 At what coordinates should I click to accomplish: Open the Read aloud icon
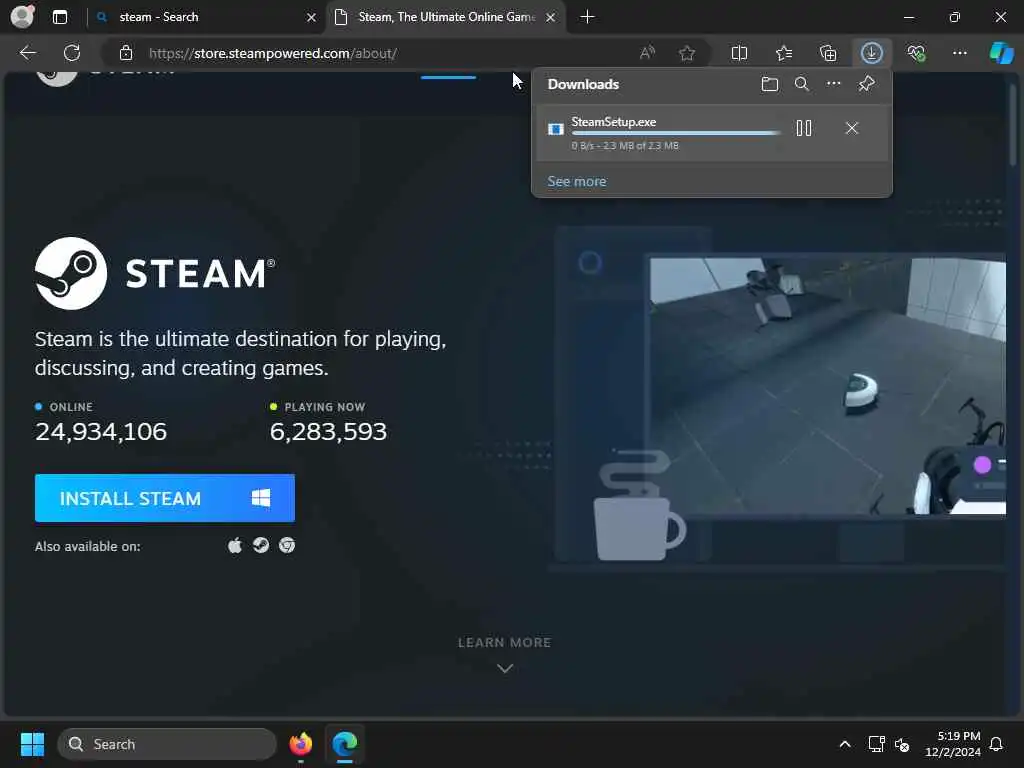pos(647,54)
